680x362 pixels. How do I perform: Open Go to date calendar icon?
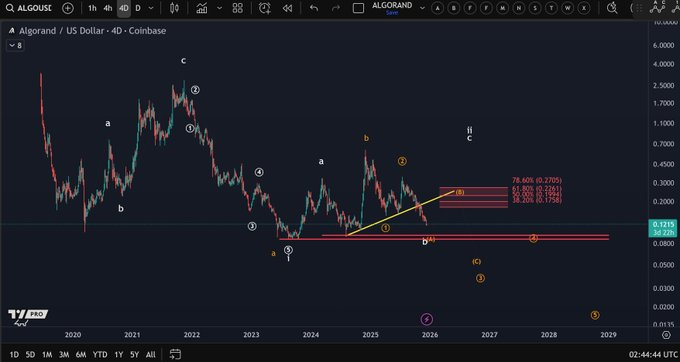pyautogui.click(x=175, y=354)
